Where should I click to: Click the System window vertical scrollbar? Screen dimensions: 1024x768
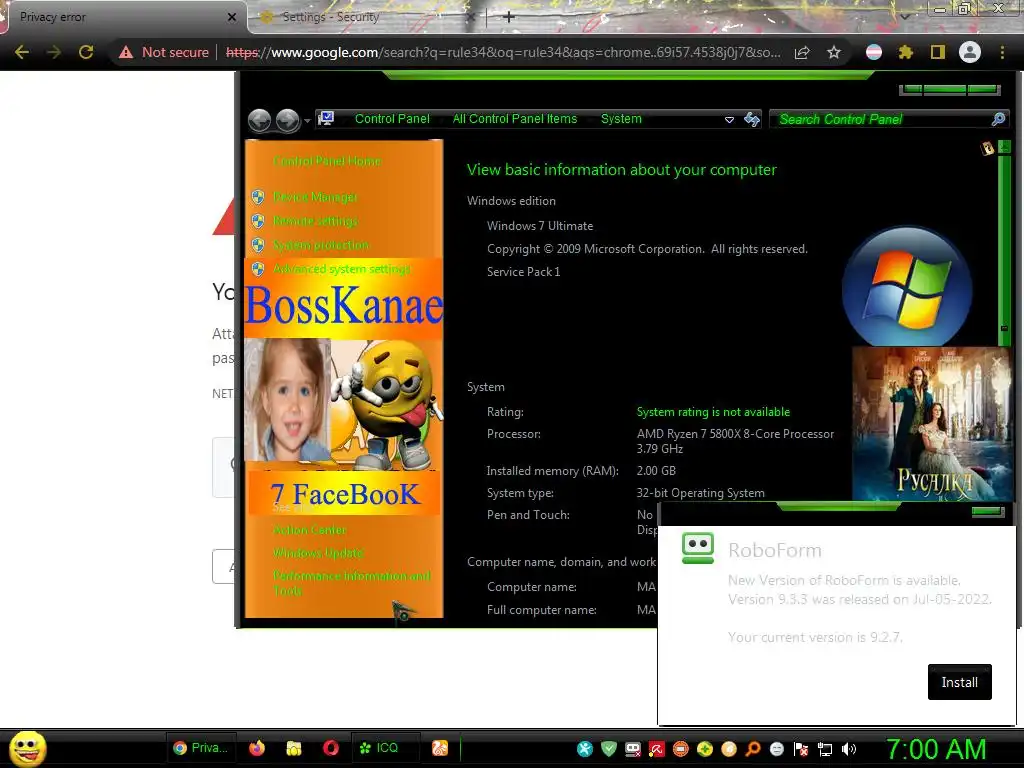coord(1004,242)
